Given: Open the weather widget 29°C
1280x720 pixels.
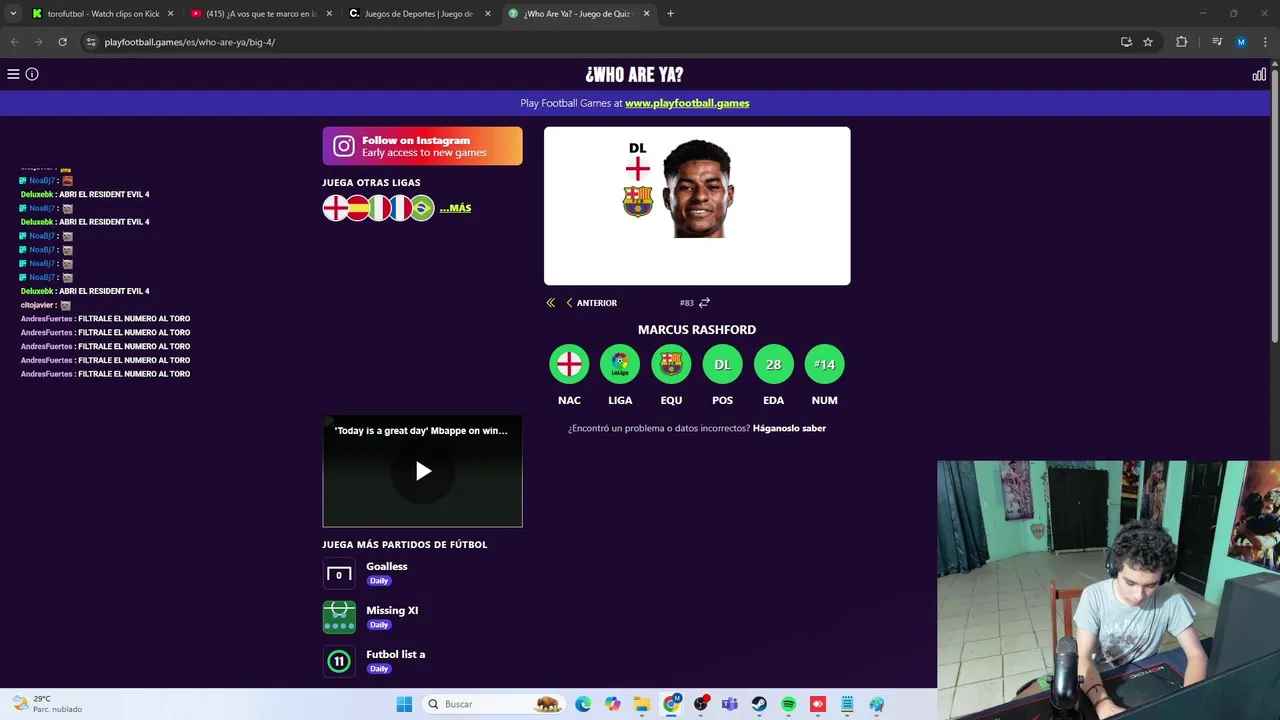Looking at the screenshot, I should [47, 704].
